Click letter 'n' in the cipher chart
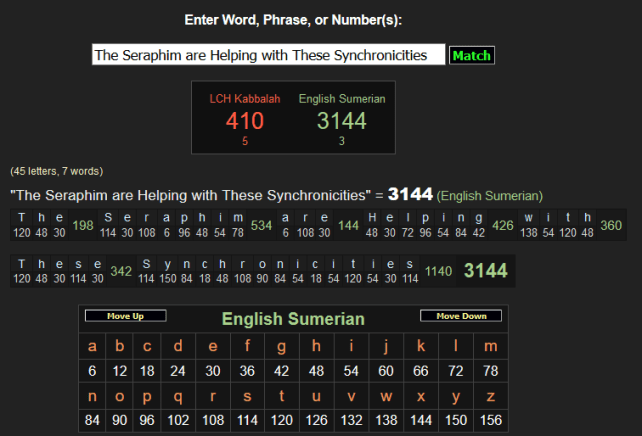Viewport: 642px width, 436px height. pyautogui.click(x=92, y=396)
